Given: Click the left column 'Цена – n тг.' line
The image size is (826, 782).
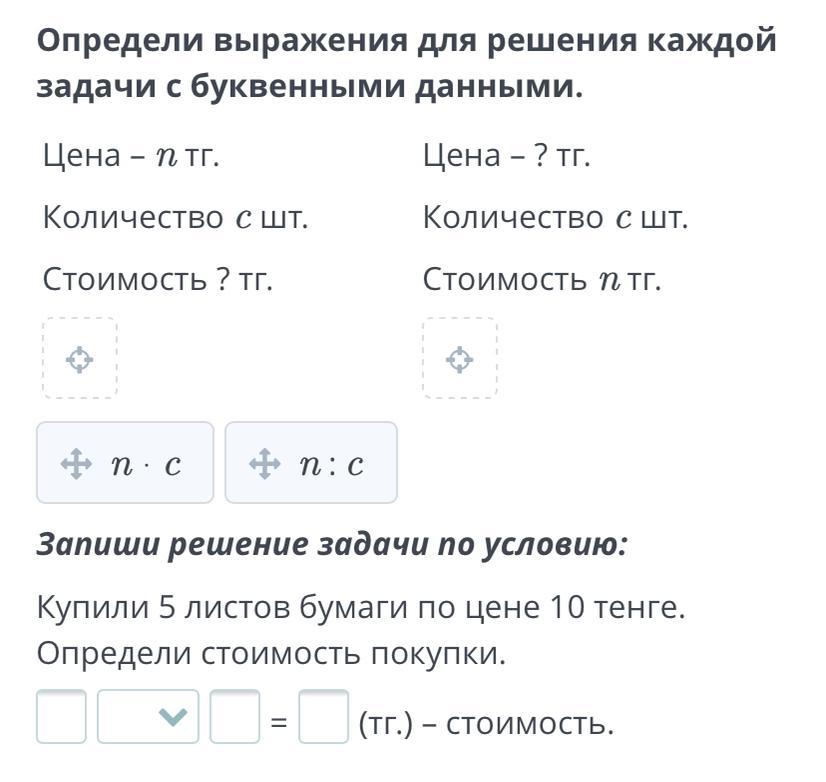Looking at the screenshot, I should [x=131, y=156].
